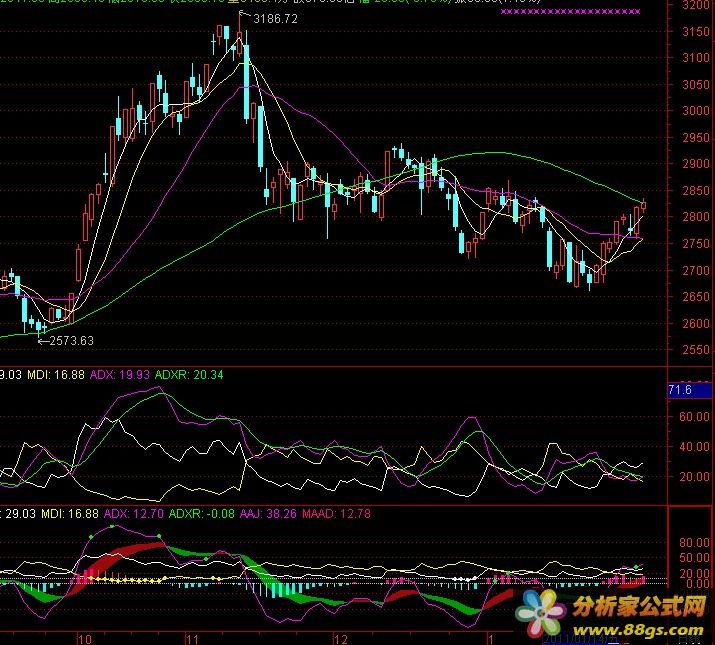Click month 10 on the time axis
Image resolution: width=715 pixels, height=645 pixels.
coord(85,639)
